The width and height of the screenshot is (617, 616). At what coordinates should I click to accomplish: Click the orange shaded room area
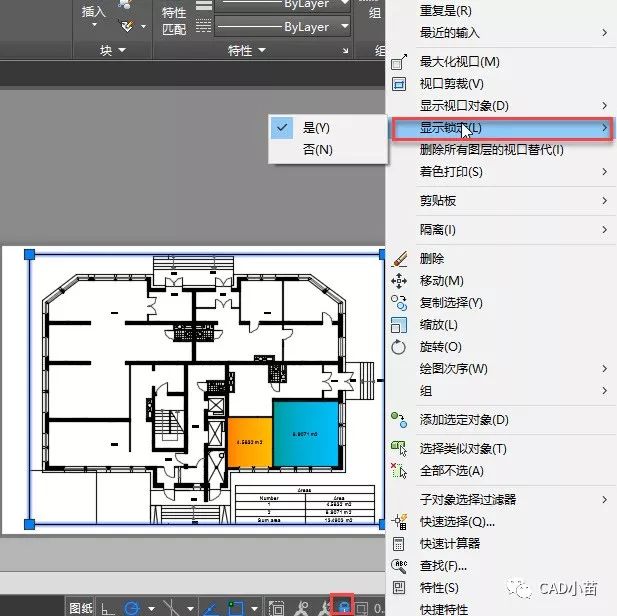(250, 439)
